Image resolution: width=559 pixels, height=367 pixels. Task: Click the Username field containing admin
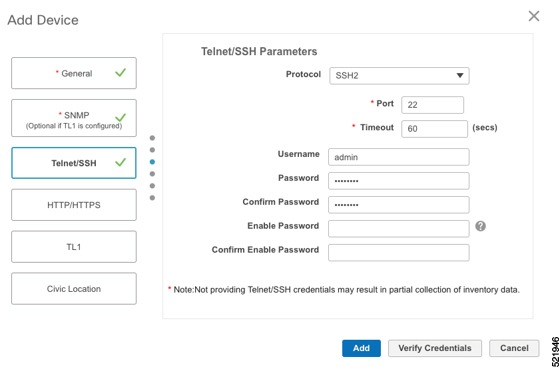(x=399, y=157)
